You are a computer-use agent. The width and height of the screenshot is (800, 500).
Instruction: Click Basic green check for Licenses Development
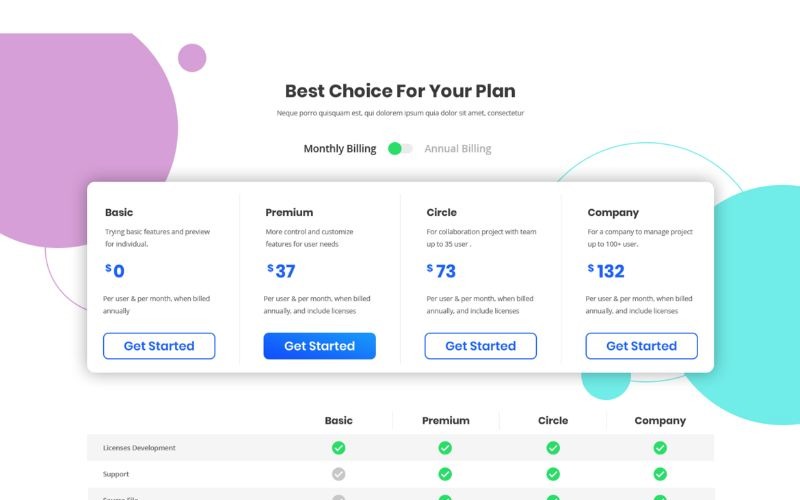[339, 448]
